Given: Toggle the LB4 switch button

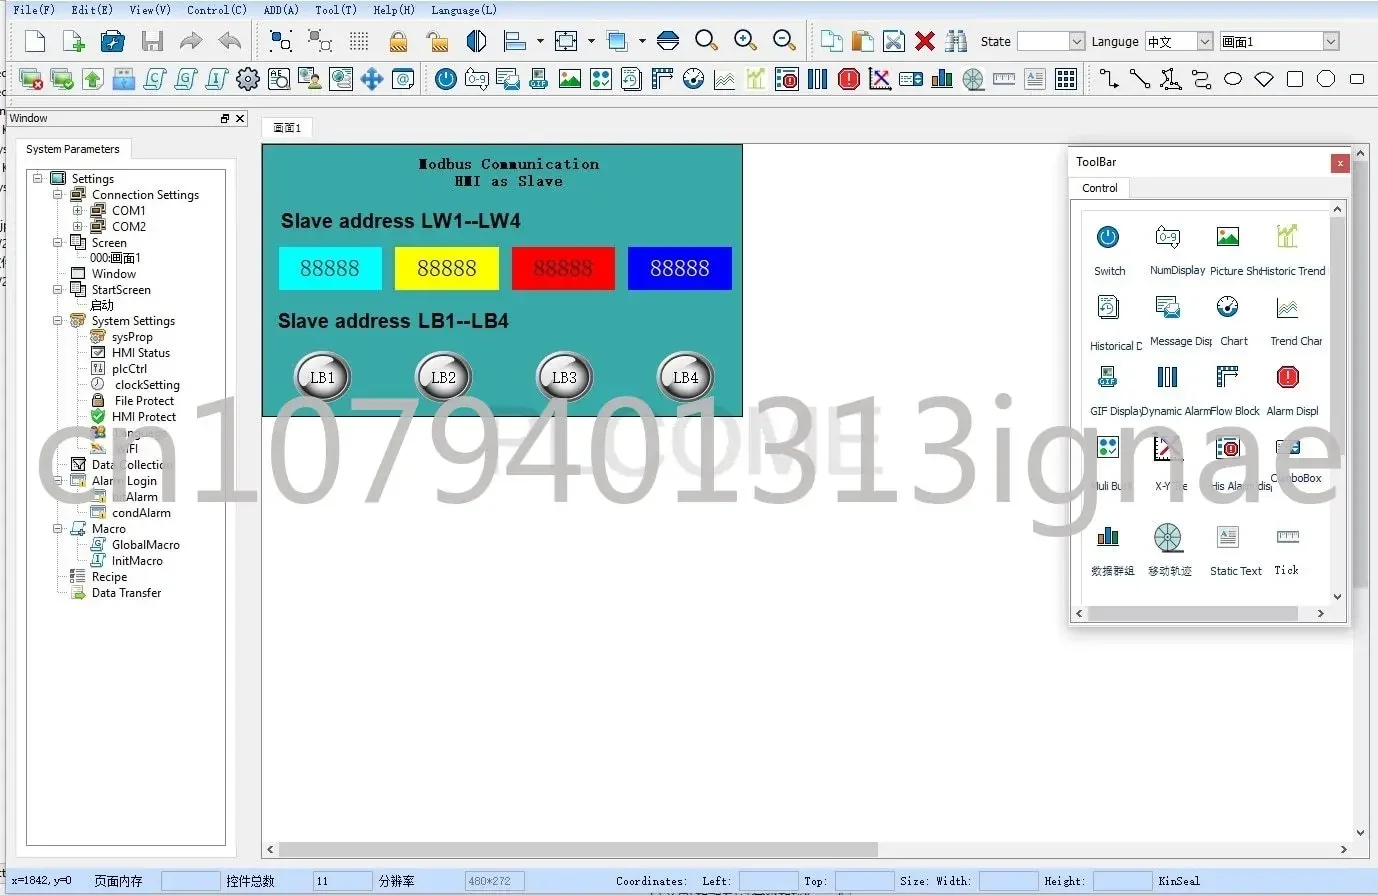Looking at the screenshot, I should tap(685, 377).
